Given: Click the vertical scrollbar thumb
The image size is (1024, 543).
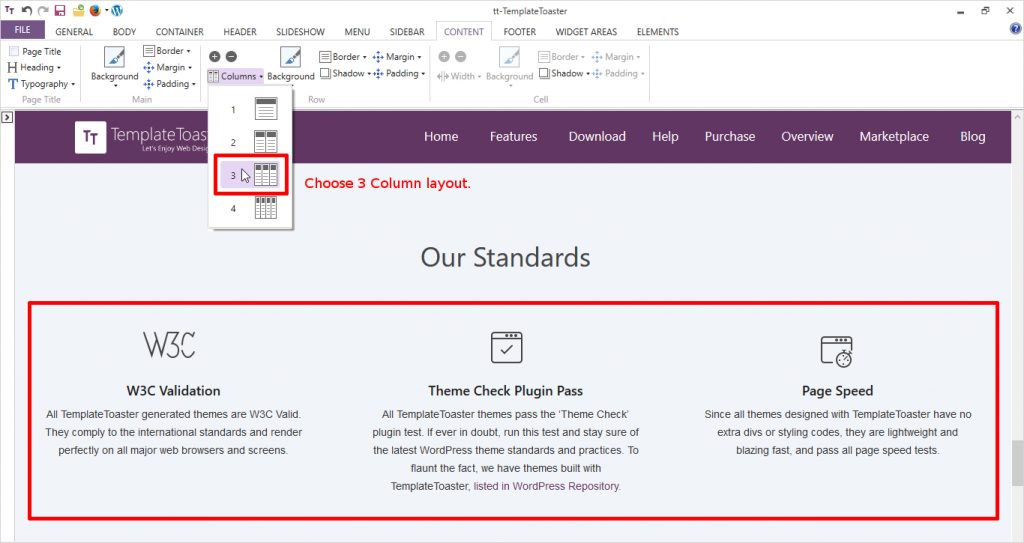Looking at the screenshot, I should [1017, 462].
